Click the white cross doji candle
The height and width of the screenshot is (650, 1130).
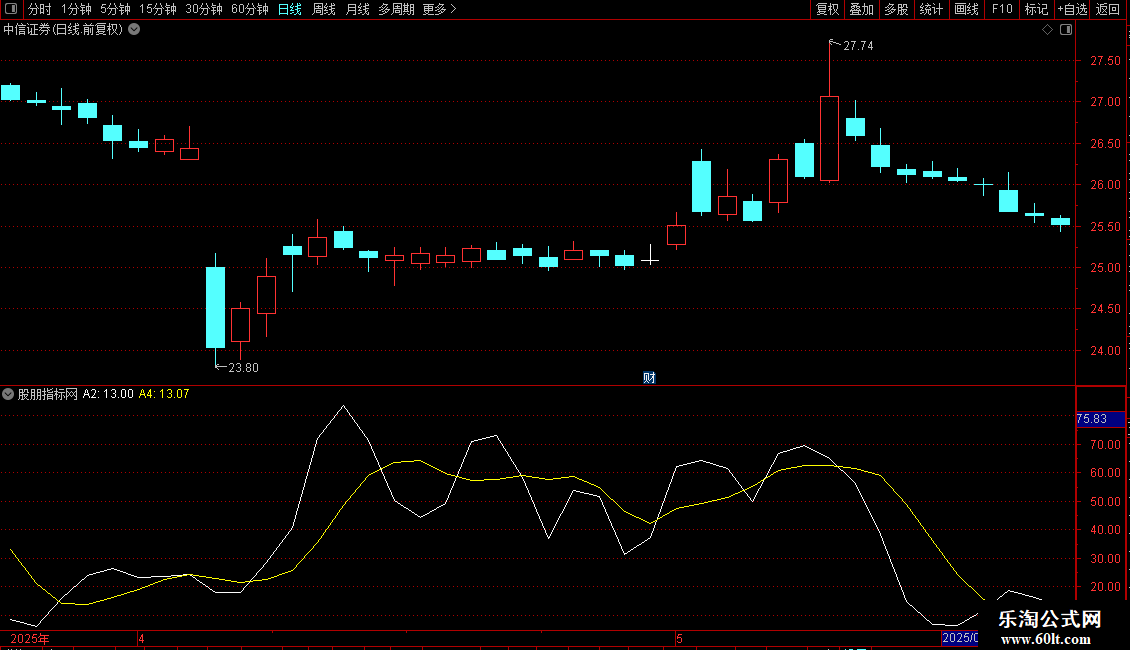coord(650,259)
